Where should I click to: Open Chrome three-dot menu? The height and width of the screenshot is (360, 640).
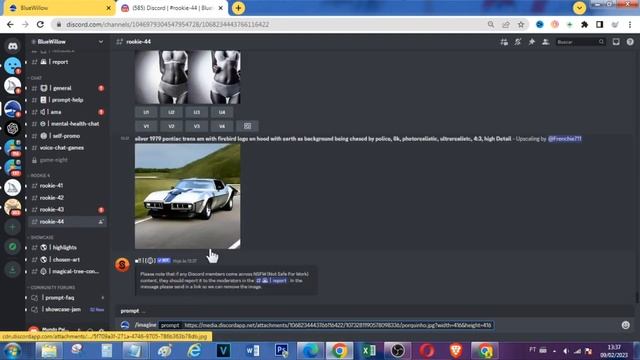pos(630,24)
